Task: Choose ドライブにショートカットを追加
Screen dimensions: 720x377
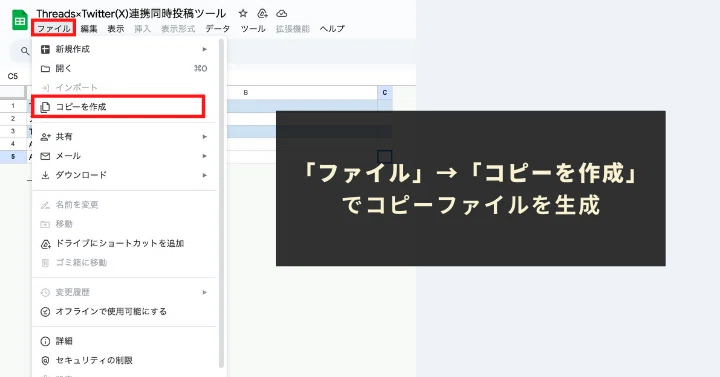Action: (x=124, y=243)
